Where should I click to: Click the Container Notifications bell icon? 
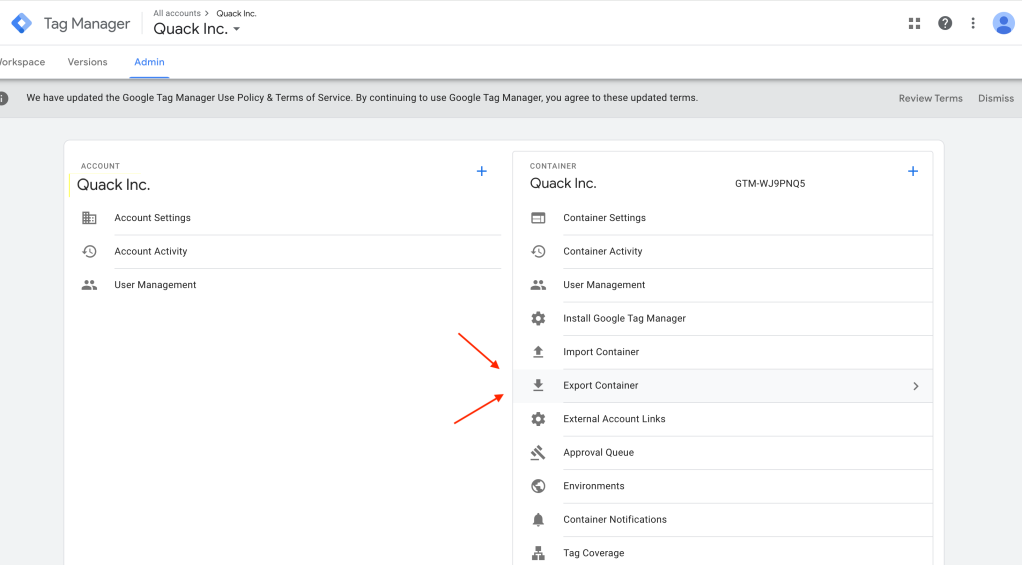pos(538,520)
